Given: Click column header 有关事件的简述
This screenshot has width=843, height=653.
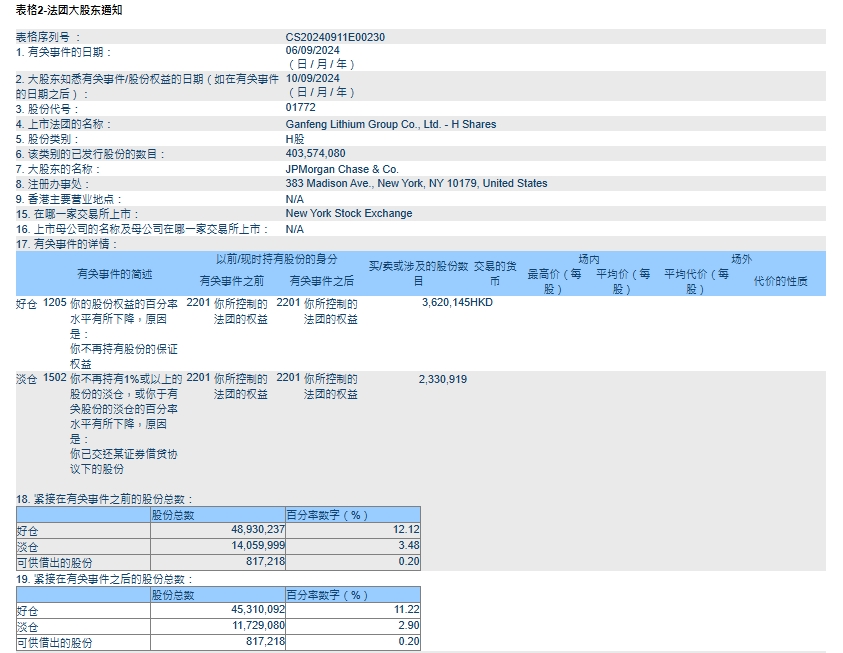Looking at the screenshot, I should coord(115,274).
